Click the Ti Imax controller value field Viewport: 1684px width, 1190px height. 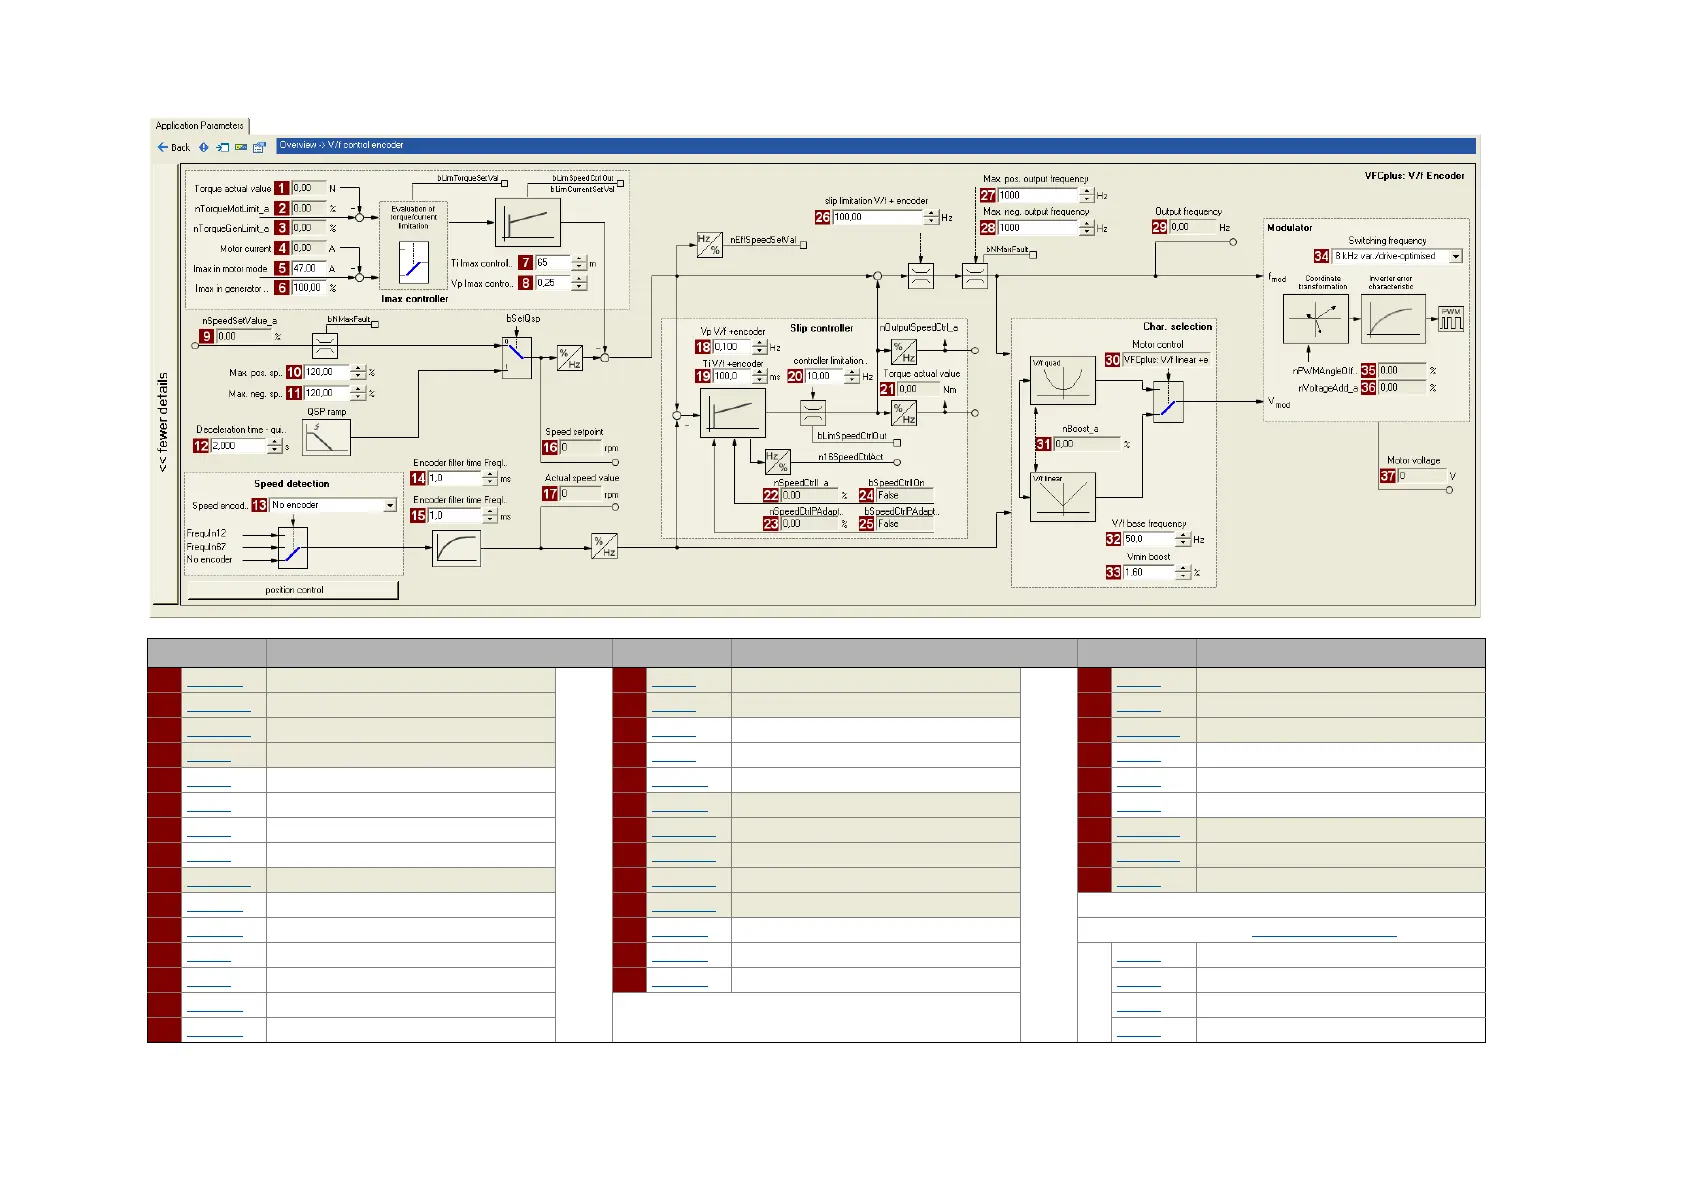click(553, 264)
